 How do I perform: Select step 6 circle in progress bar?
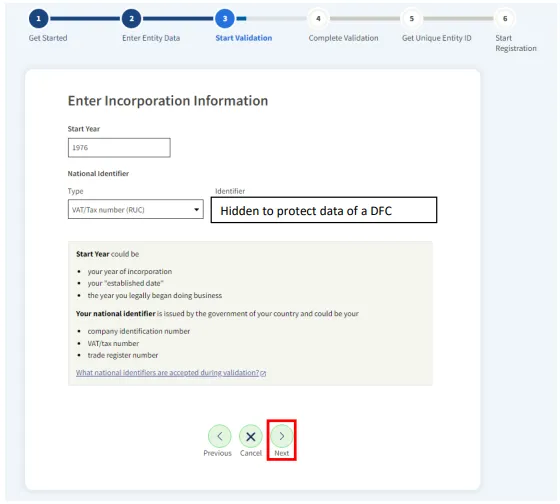pyautogui.click(x=505, y=19)
